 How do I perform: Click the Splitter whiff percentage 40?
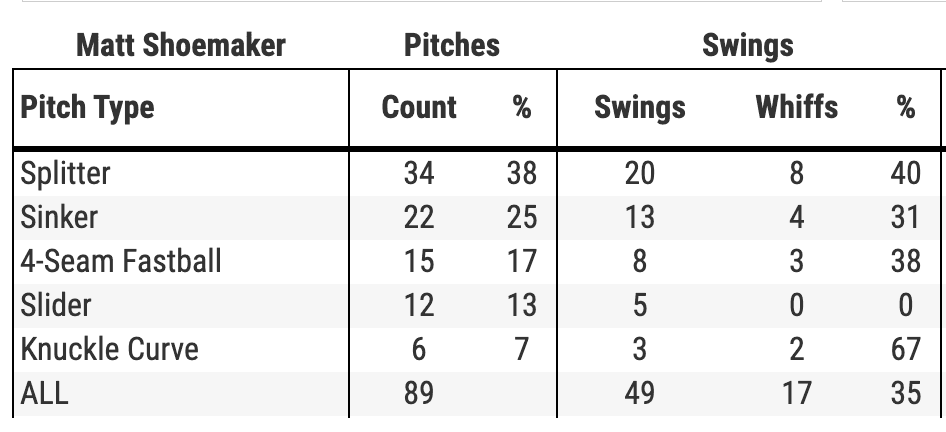click(905, 173)
